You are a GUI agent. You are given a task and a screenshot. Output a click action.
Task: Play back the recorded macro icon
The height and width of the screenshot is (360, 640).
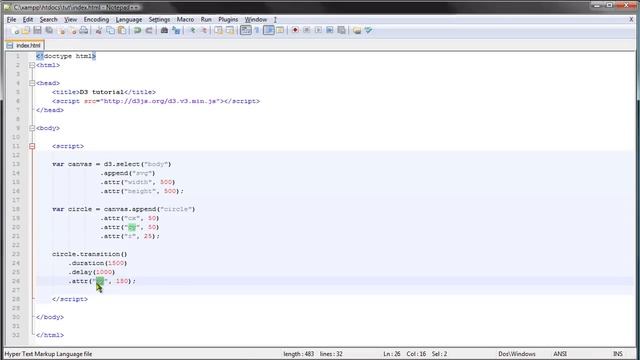click(318, 30)
